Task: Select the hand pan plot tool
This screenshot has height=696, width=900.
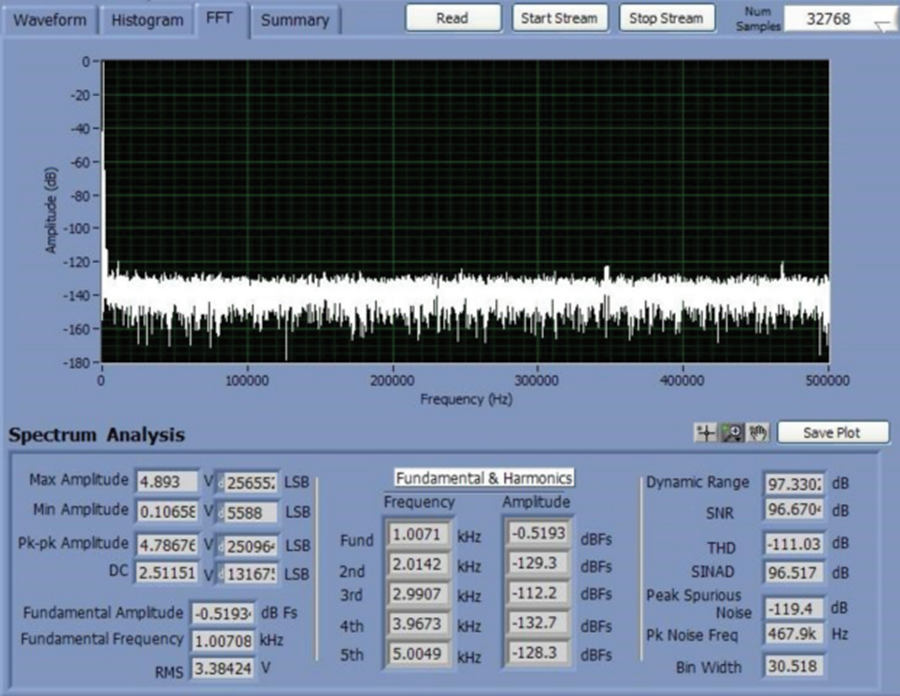Action: (x=759, y=433)
